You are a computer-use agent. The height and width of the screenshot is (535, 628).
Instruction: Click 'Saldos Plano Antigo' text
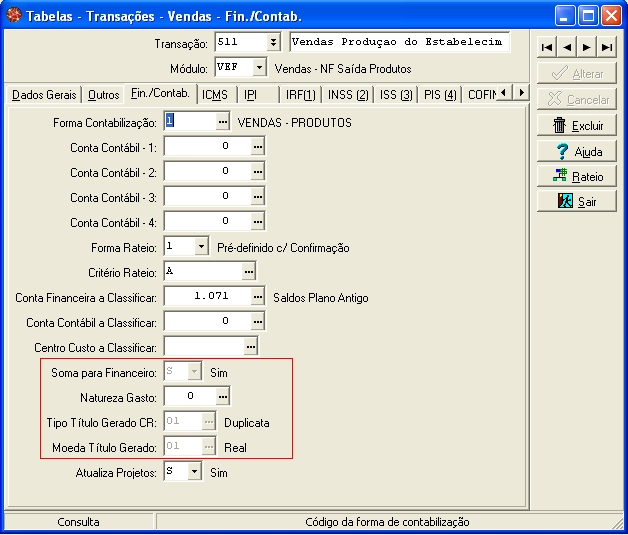(x=320, y=298)
